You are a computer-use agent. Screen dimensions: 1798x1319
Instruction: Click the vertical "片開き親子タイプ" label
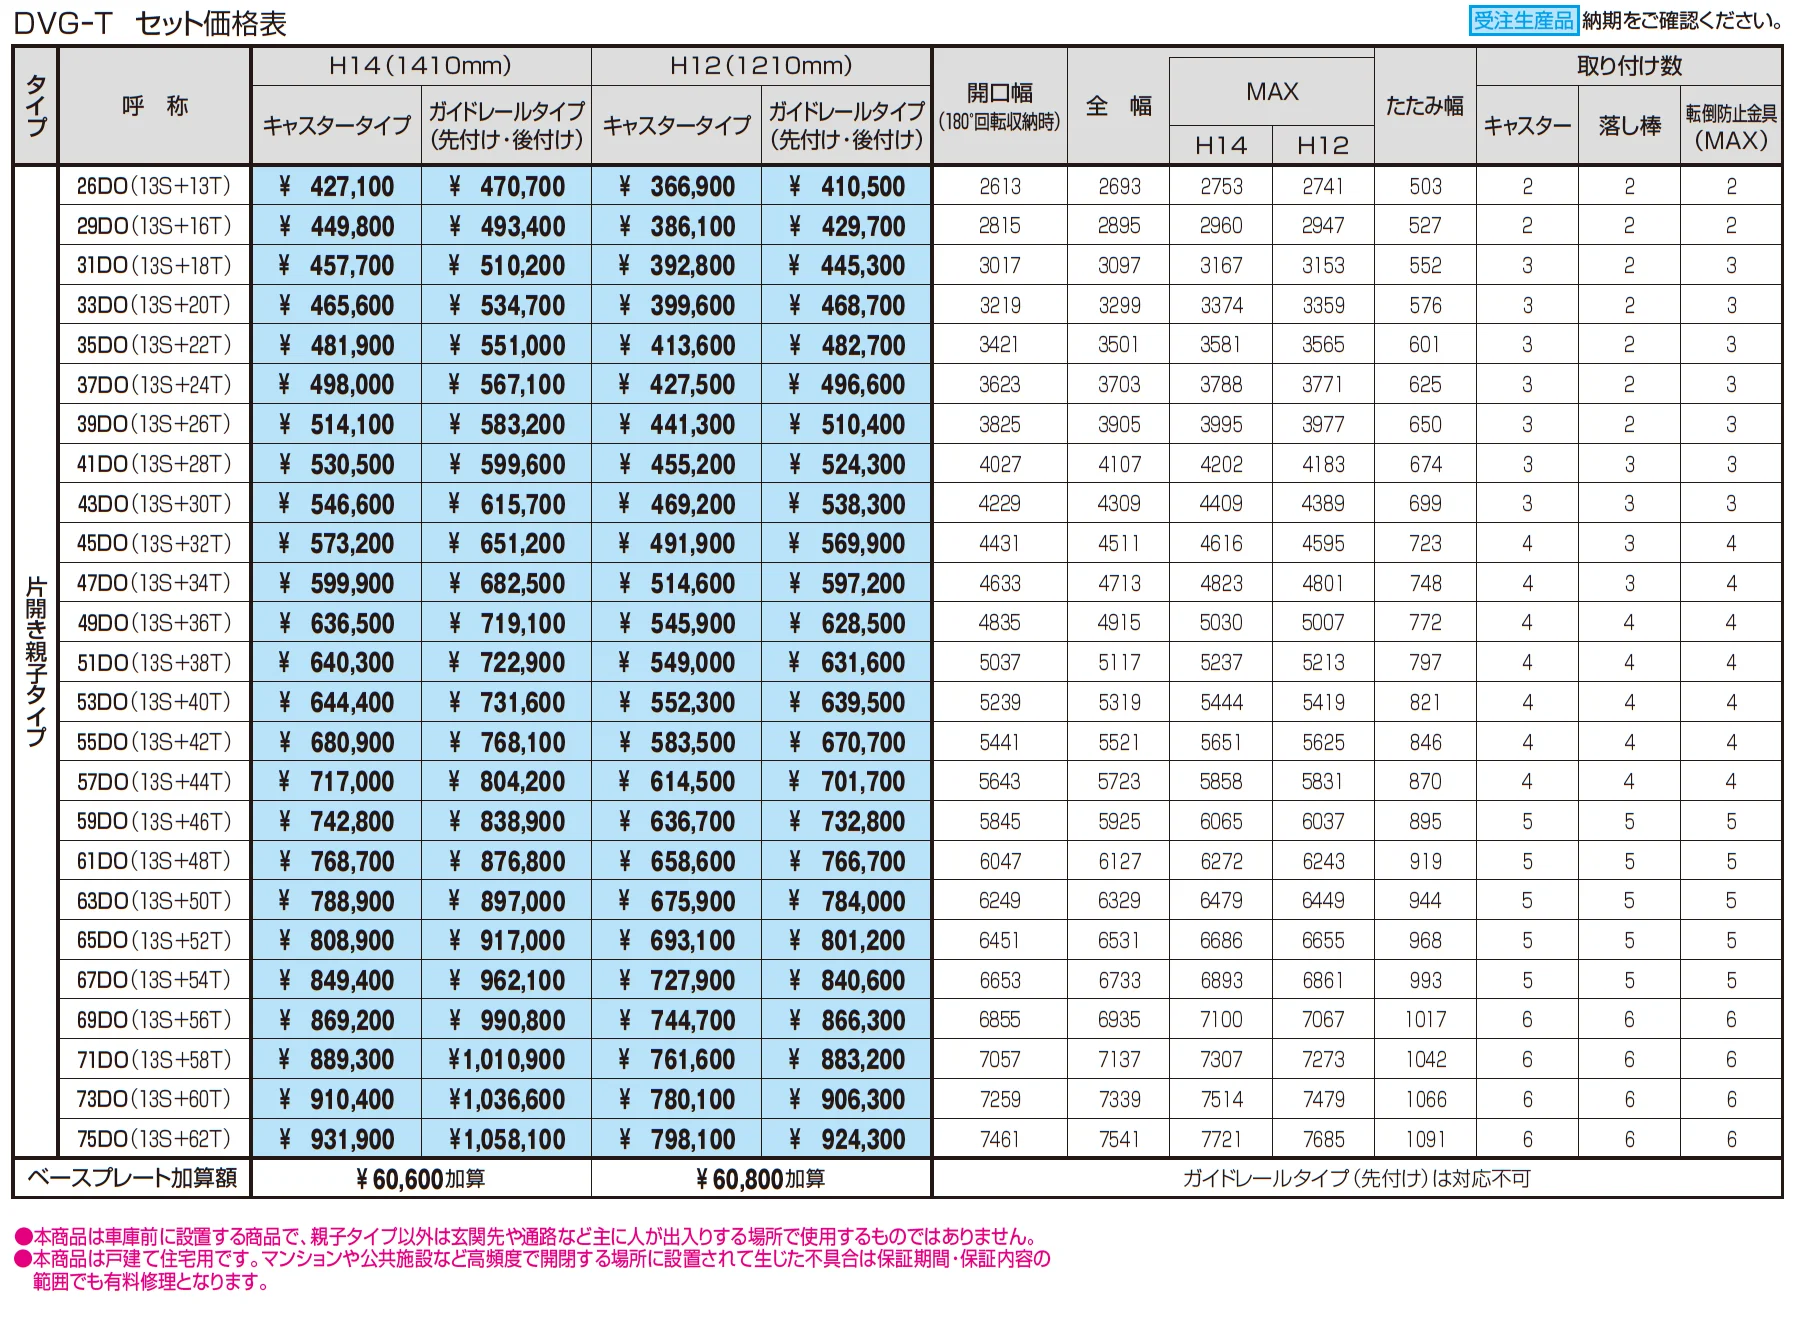click(x=36, y=662)
